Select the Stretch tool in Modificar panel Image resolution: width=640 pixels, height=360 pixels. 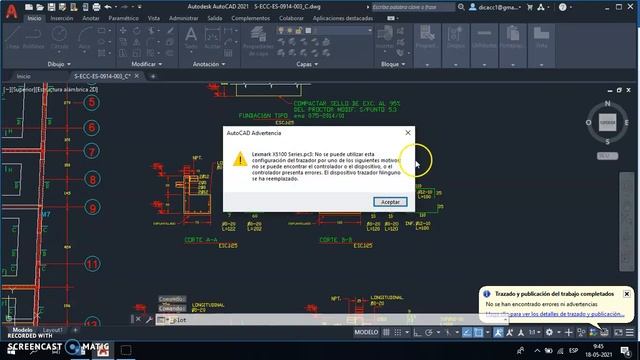[x=123, y=53]
